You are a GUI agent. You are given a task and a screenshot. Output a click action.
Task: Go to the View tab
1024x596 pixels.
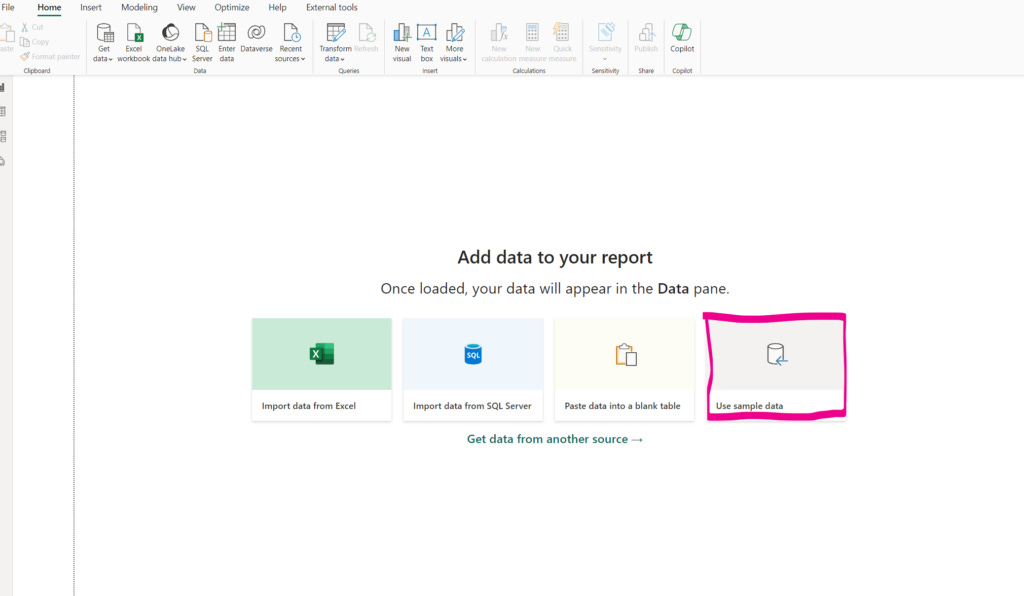(x=186, y=7)
